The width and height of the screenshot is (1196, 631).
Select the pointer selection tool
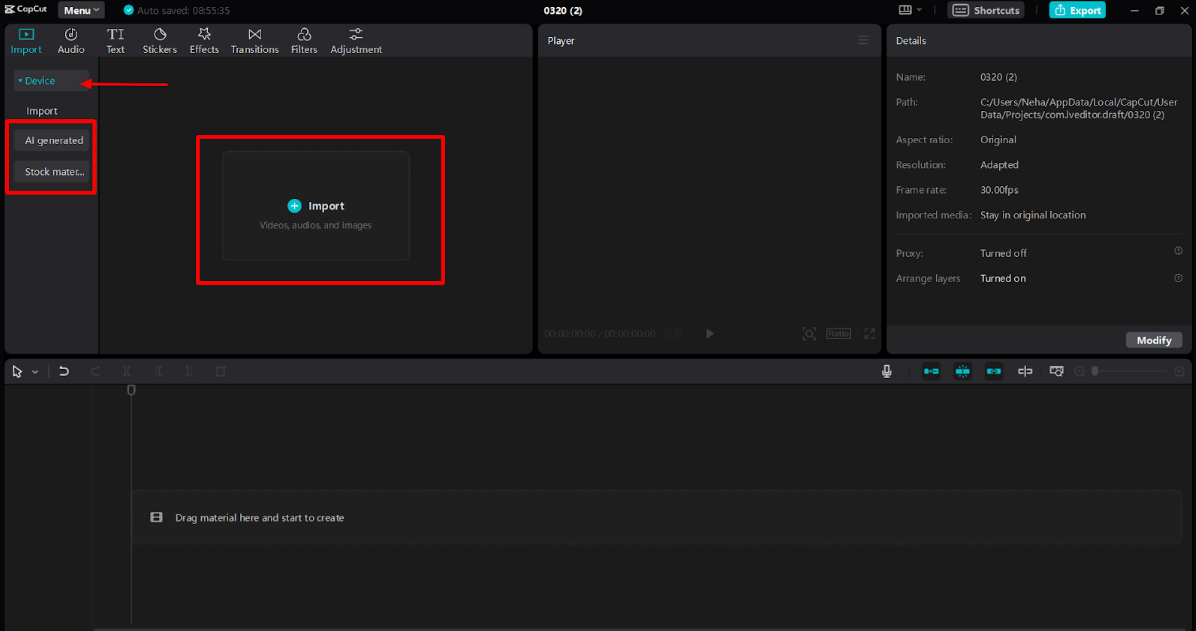point(17,372)
